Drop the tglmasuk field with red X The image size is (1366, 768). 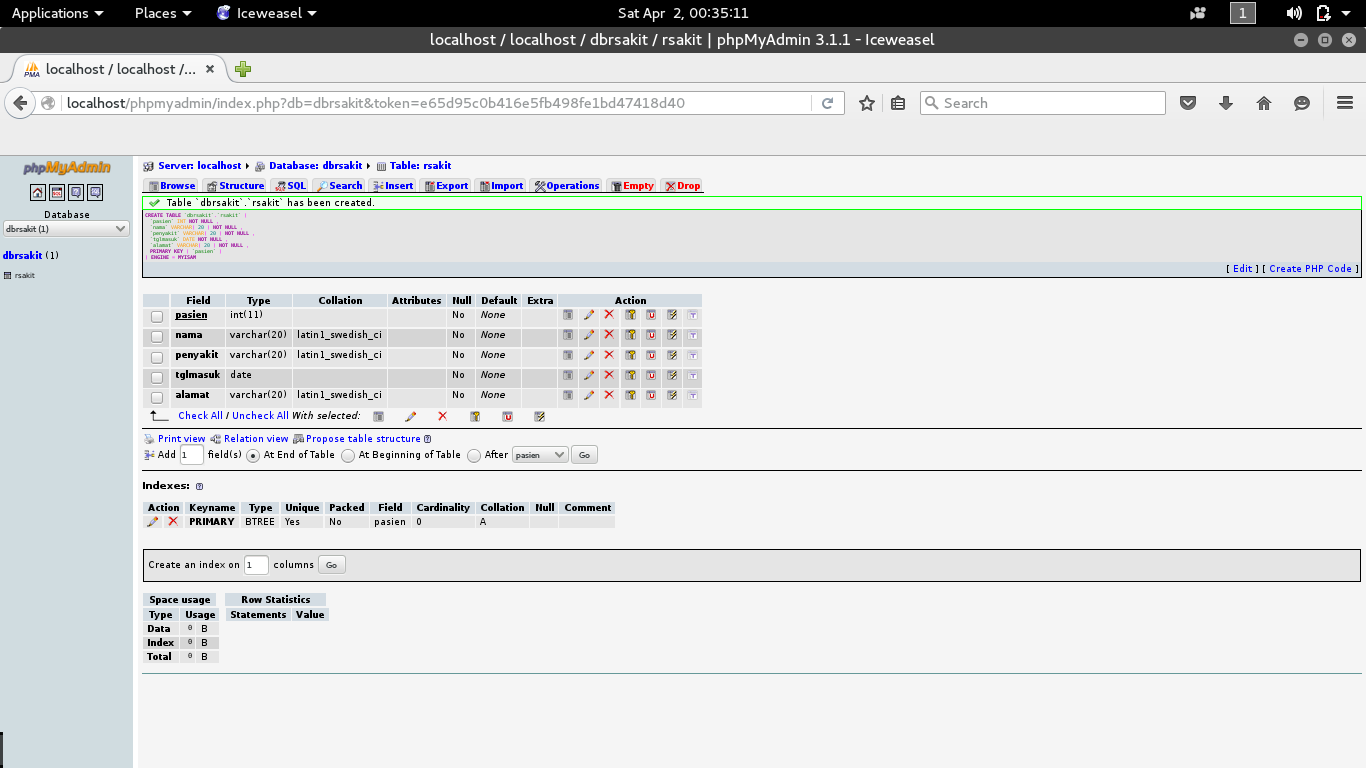click(x=609, y=375)
